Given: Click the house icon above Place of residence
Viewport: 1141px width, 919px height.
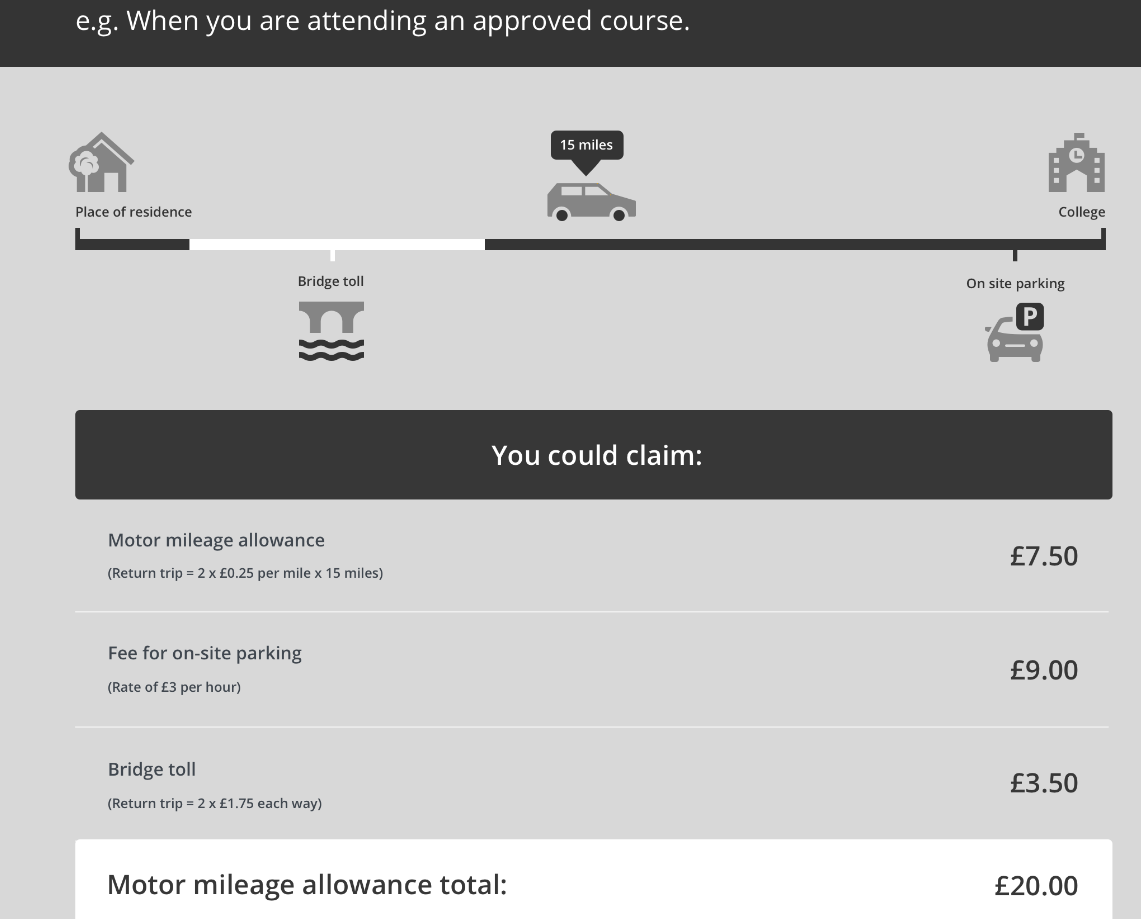Looking at the screenshot, I should tap(102, 162).
